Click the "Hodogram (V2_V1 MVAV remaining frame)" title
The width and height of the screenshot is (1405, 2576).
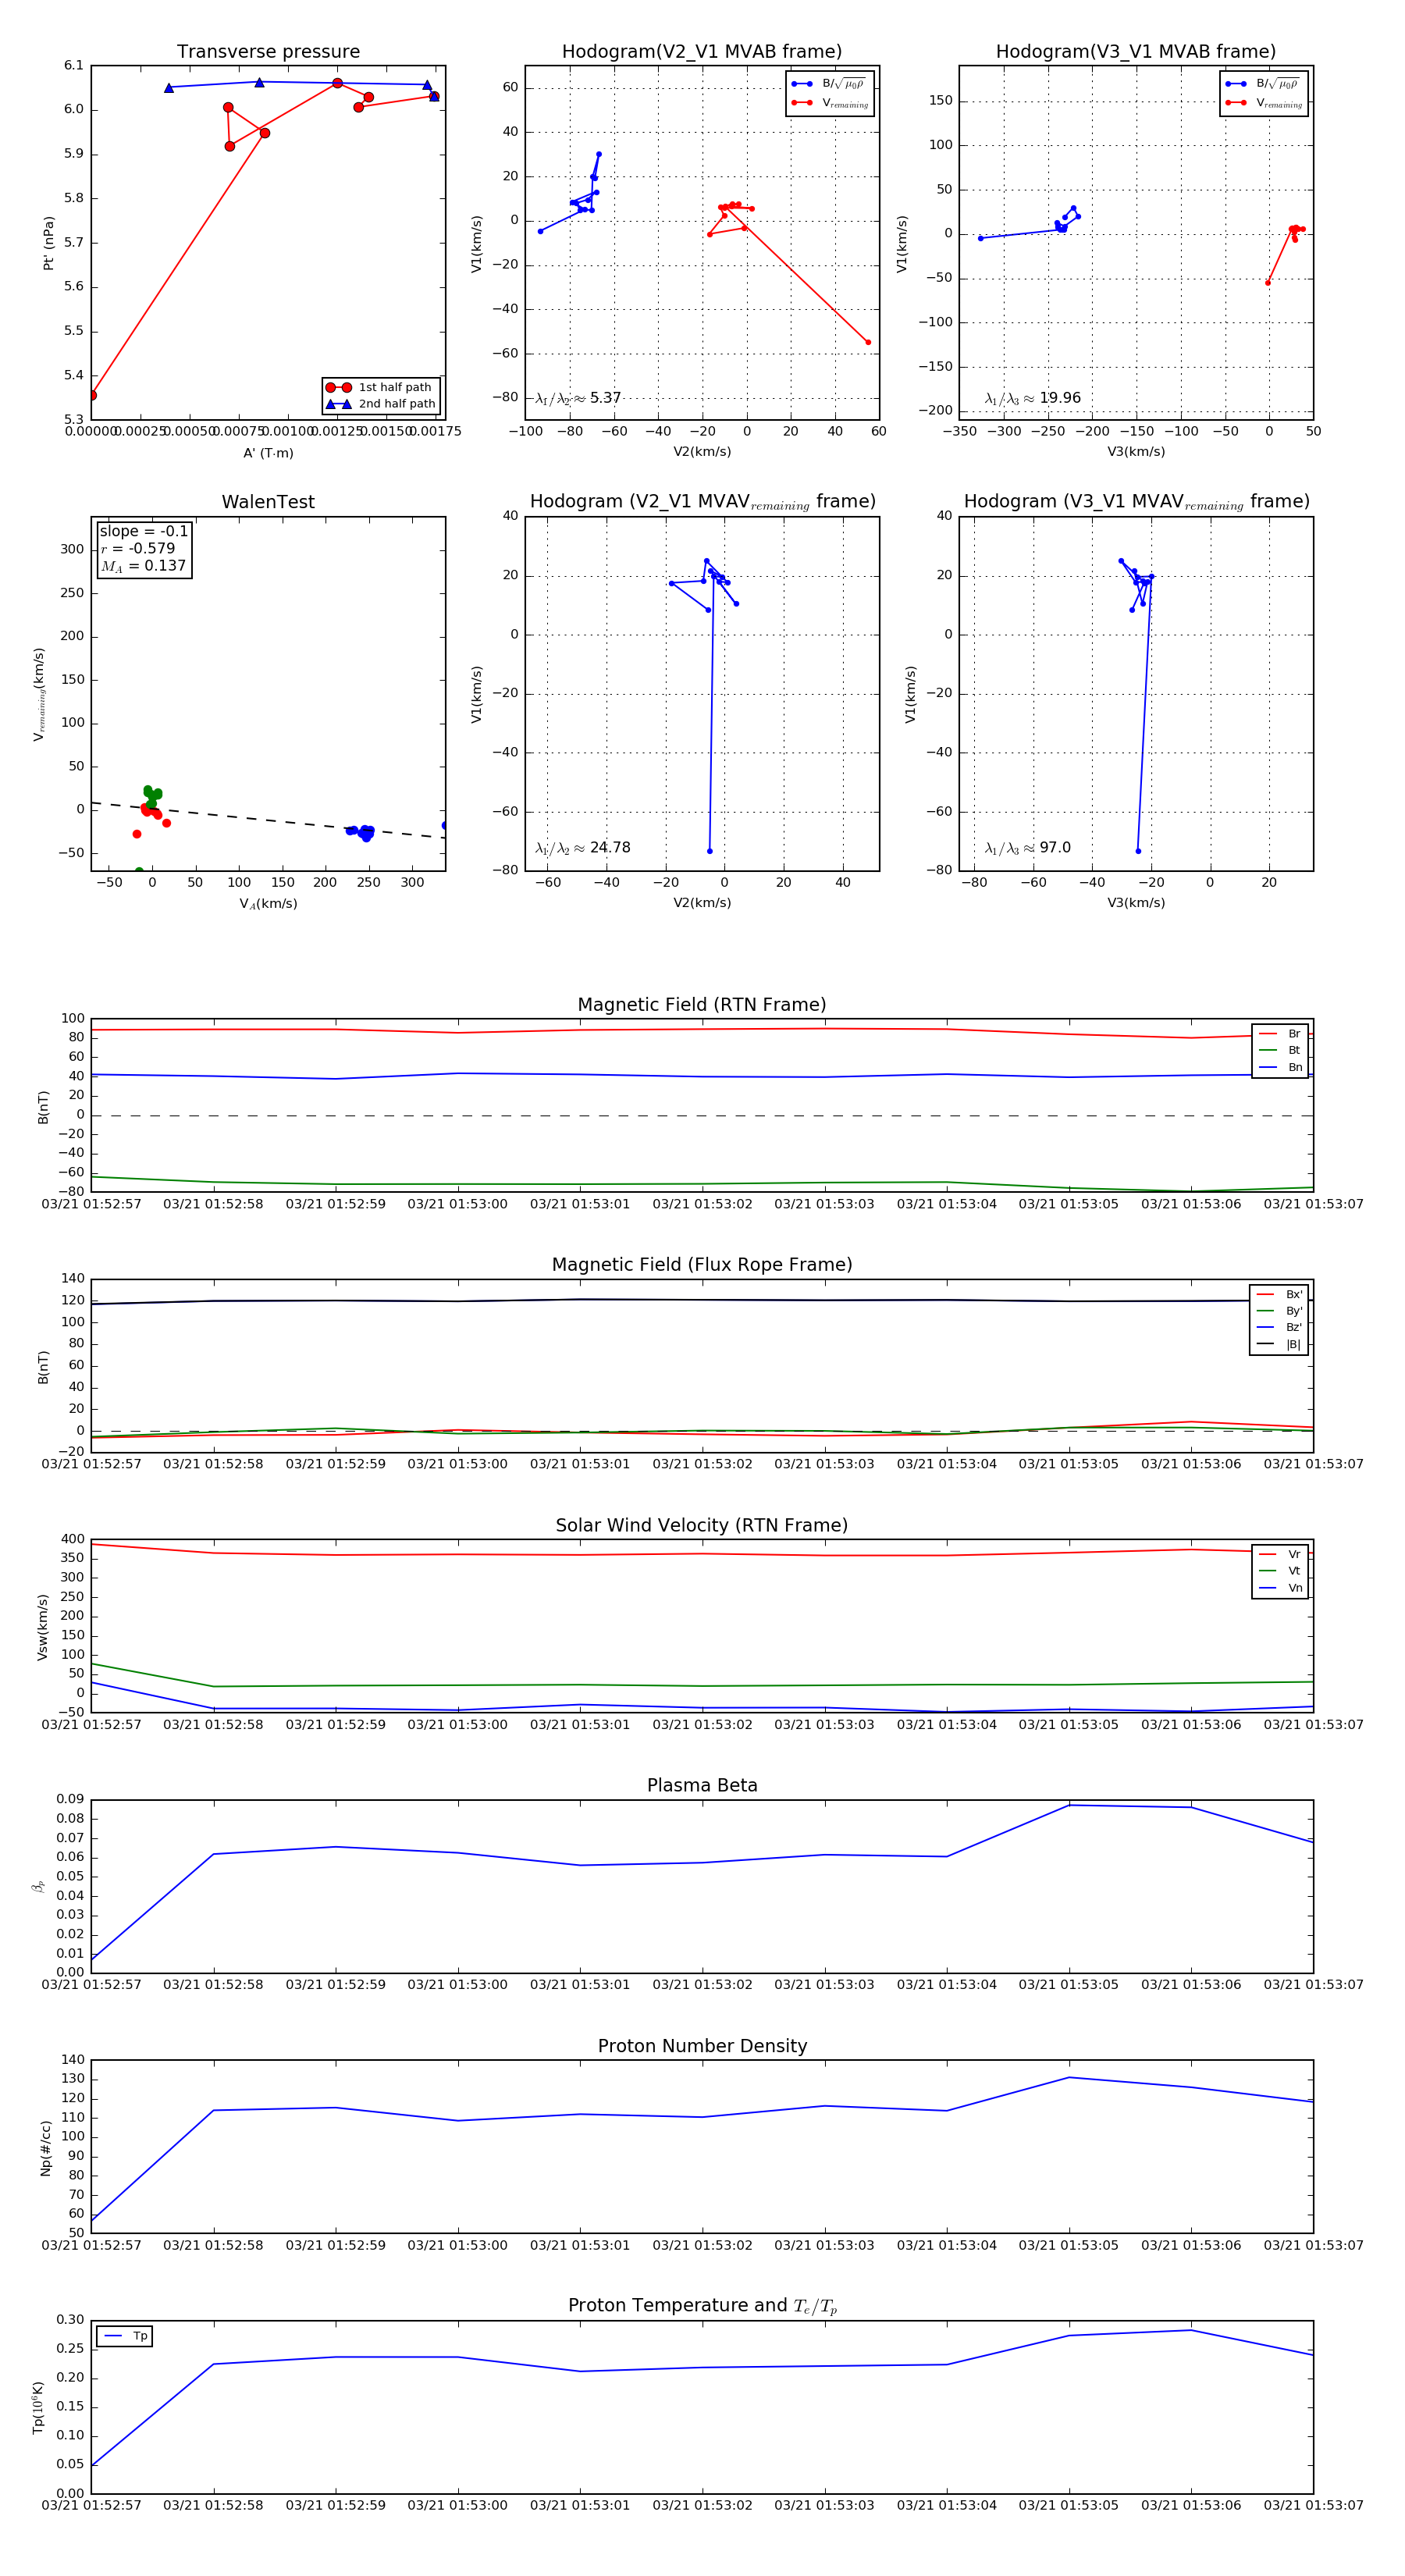click(702, 502)
